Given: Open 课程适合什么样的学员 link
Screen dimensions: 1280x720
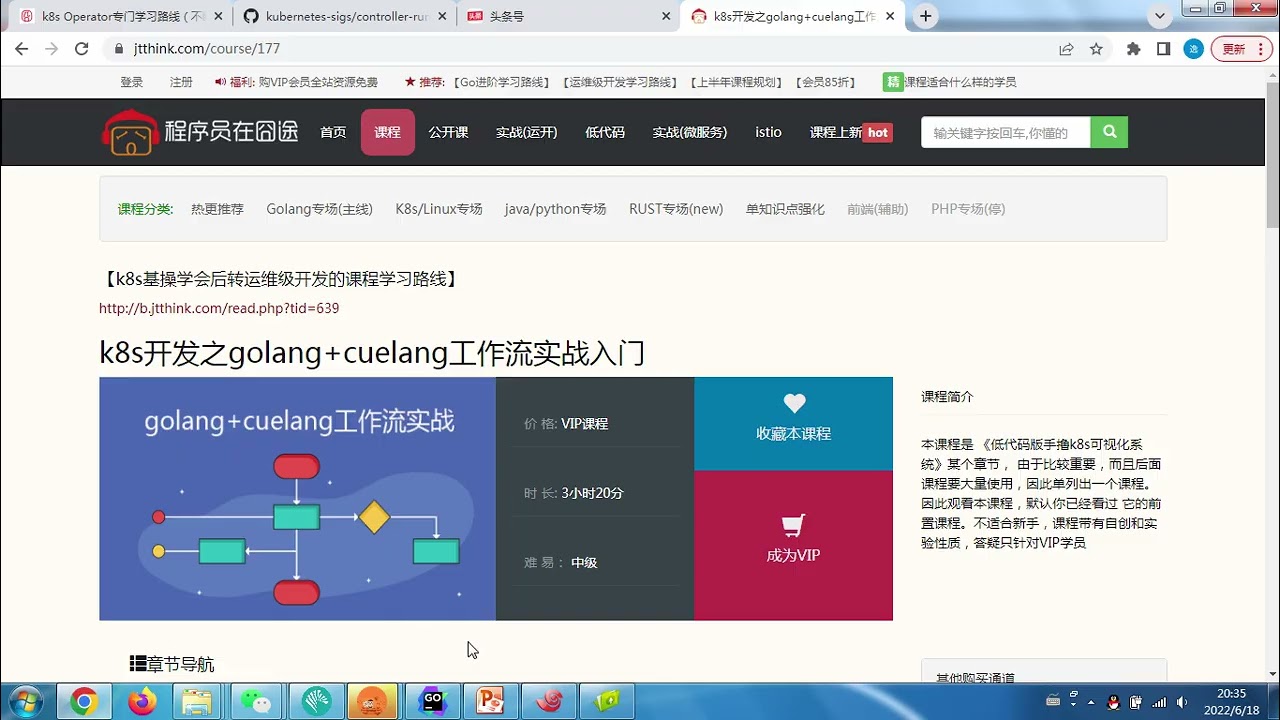Looking at the screenshot, I should (x=961, y=82).
